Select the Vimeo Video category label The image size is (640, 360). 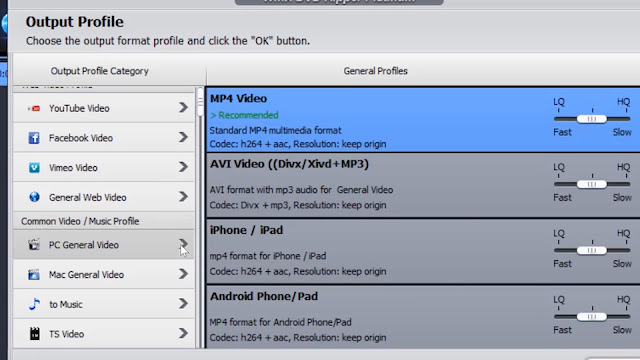tap(73, 168)
